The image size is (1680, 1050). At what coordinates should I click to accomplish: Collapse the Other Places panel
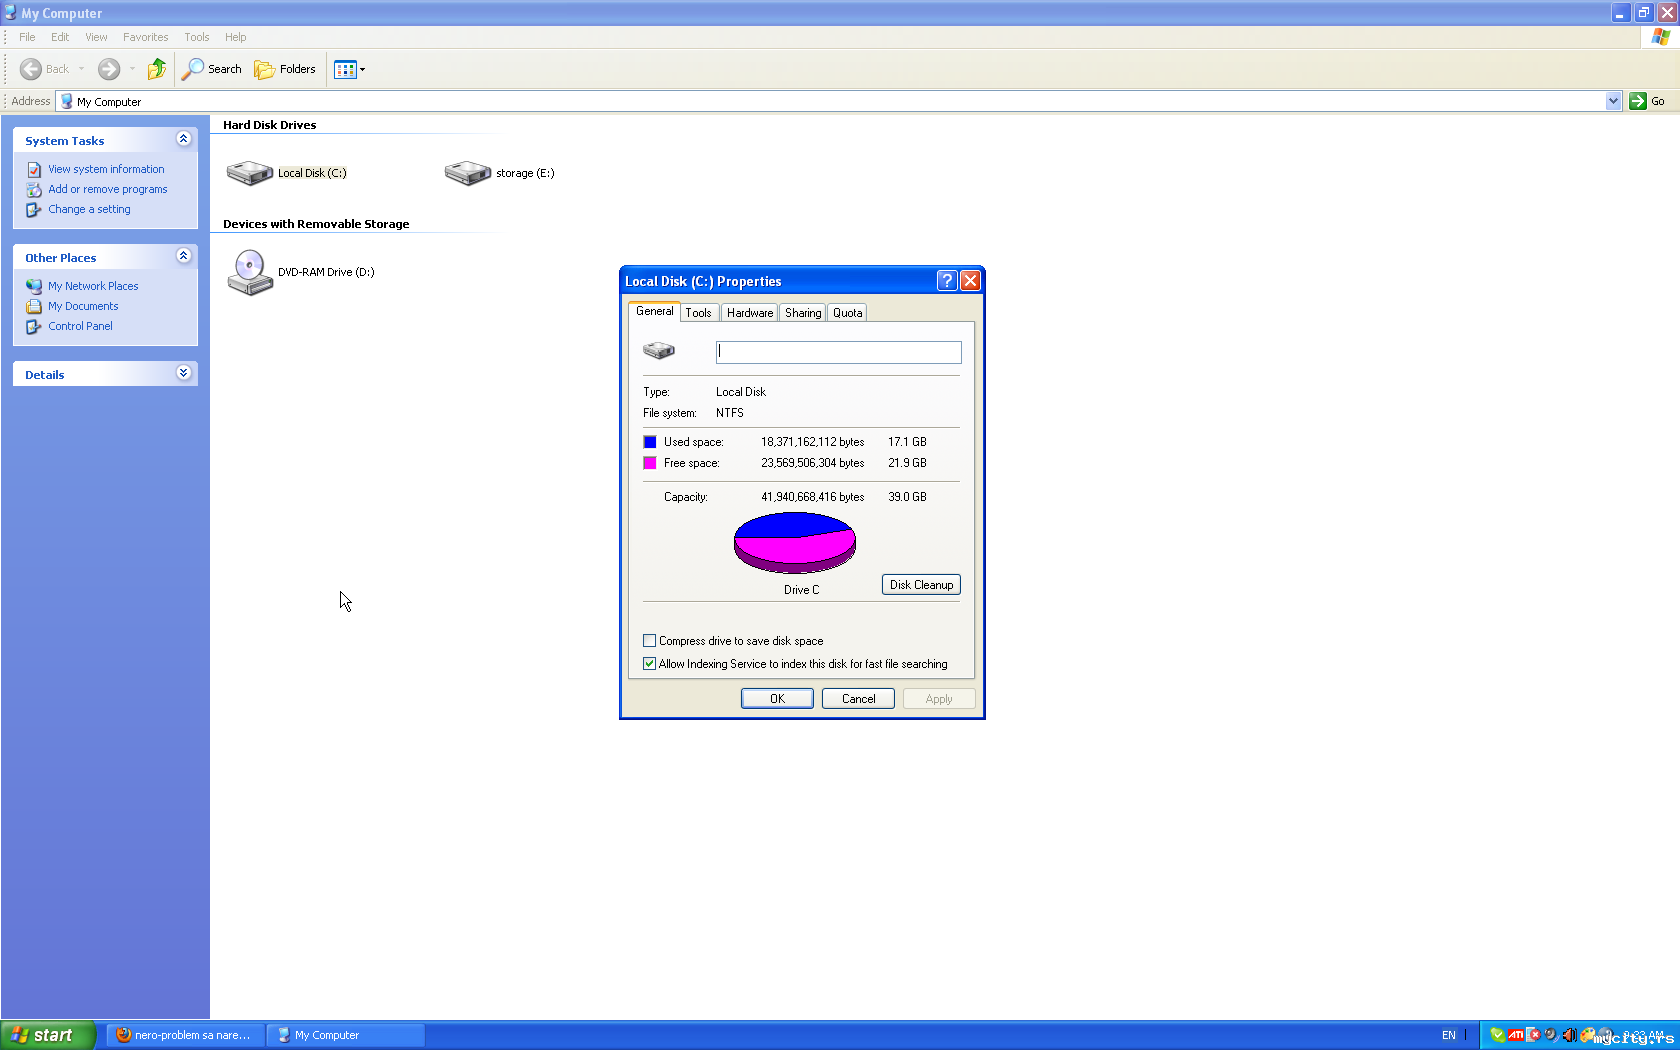pos(183,256)
